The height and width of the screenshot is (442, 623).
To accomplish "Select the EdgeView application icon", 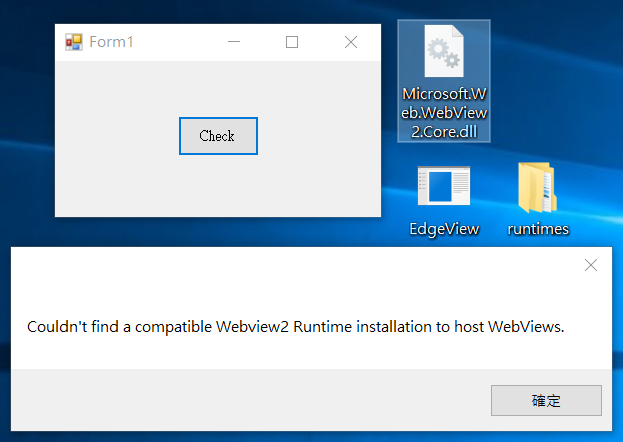I will (444, 186).
